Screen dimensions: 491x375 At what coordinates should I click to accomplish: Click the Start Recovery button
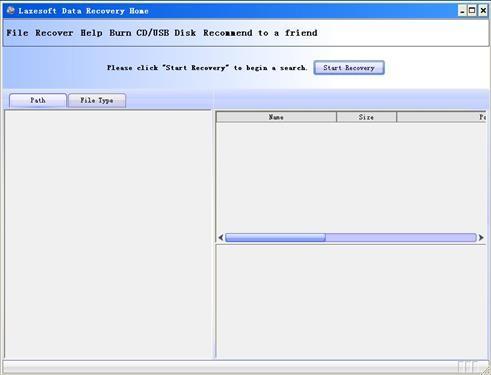(x=349, y=68)
